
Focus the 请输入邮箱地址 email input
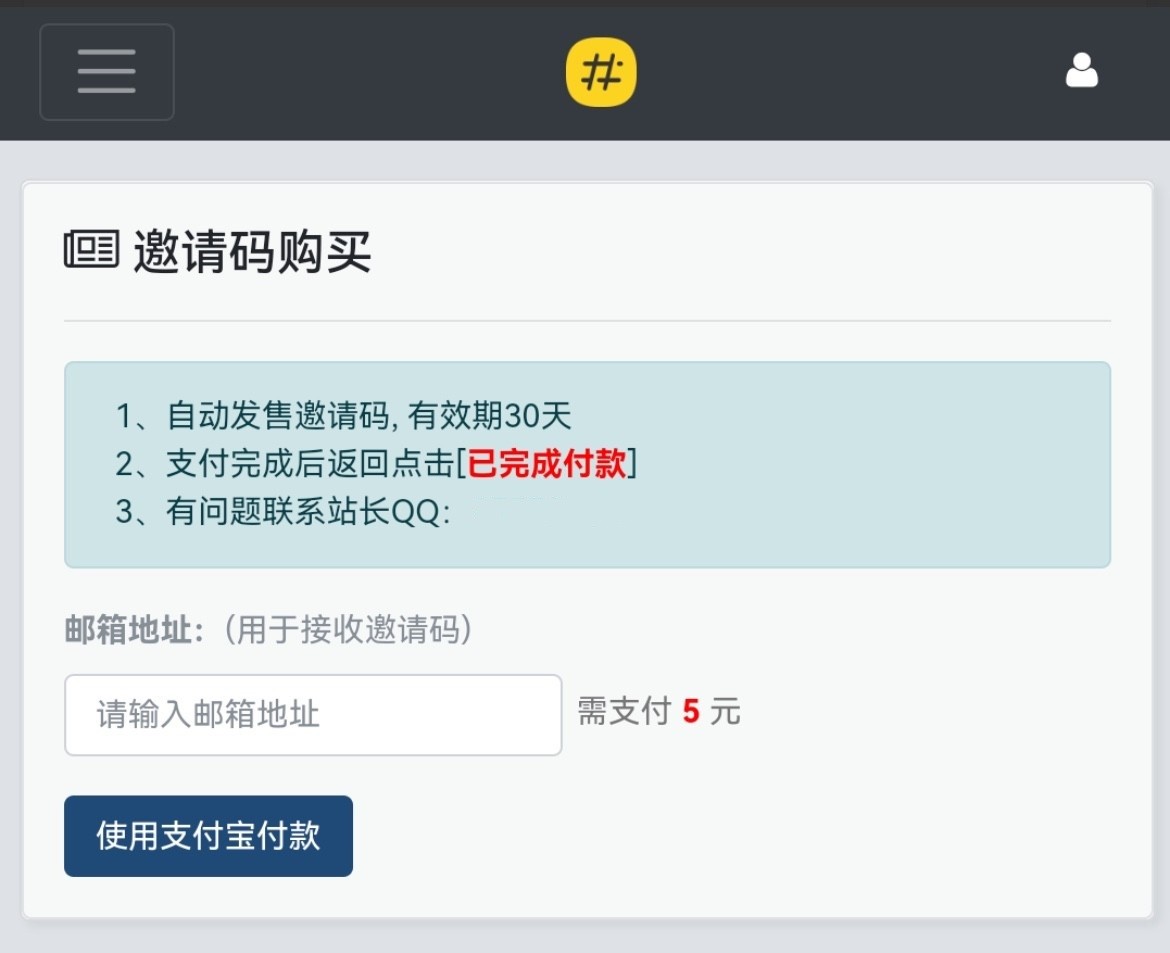tap(313, 715)
